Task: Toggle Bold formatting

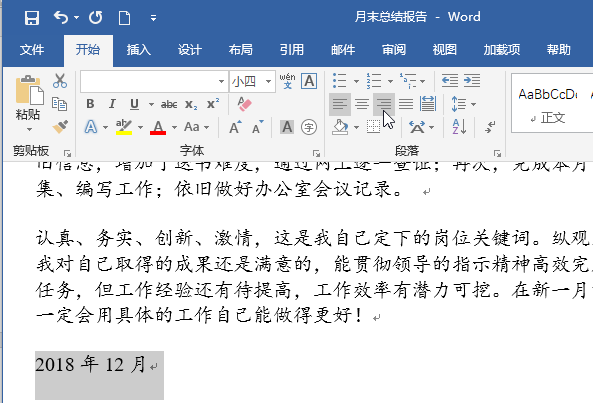Action: (x=90, y=104)
